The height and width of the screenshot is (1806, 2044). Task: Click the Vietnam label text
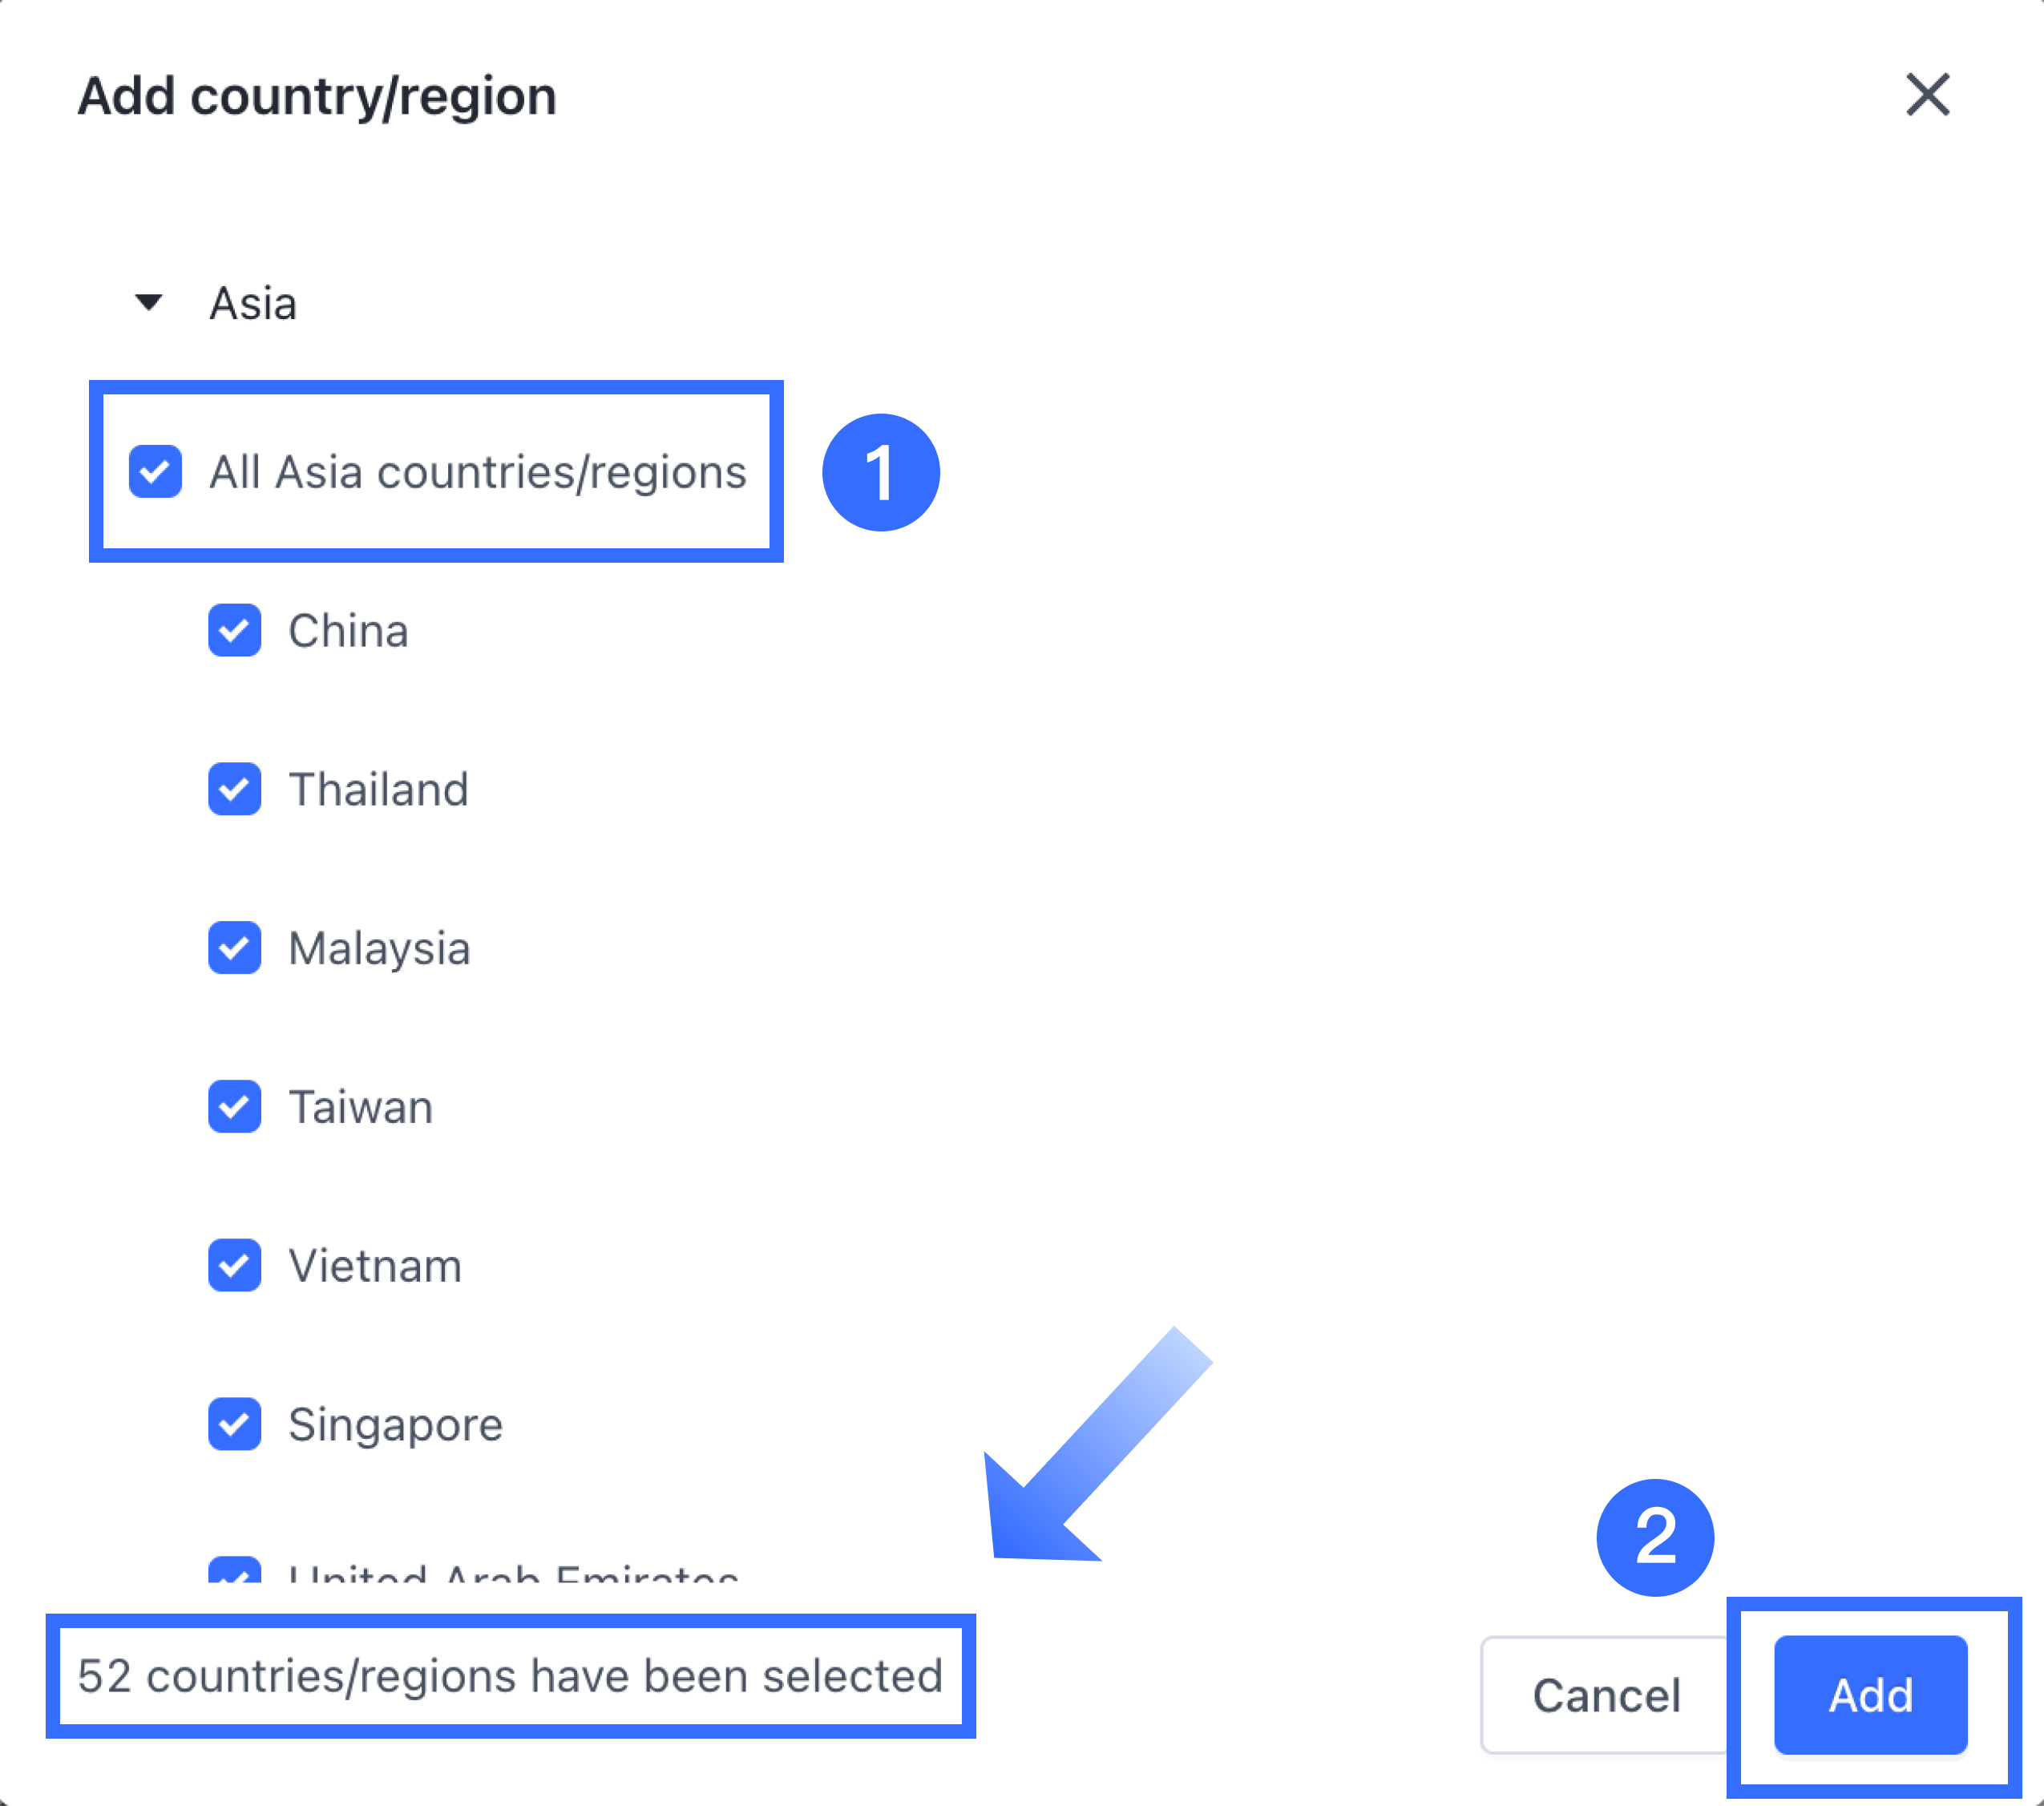pos(375,1266)
